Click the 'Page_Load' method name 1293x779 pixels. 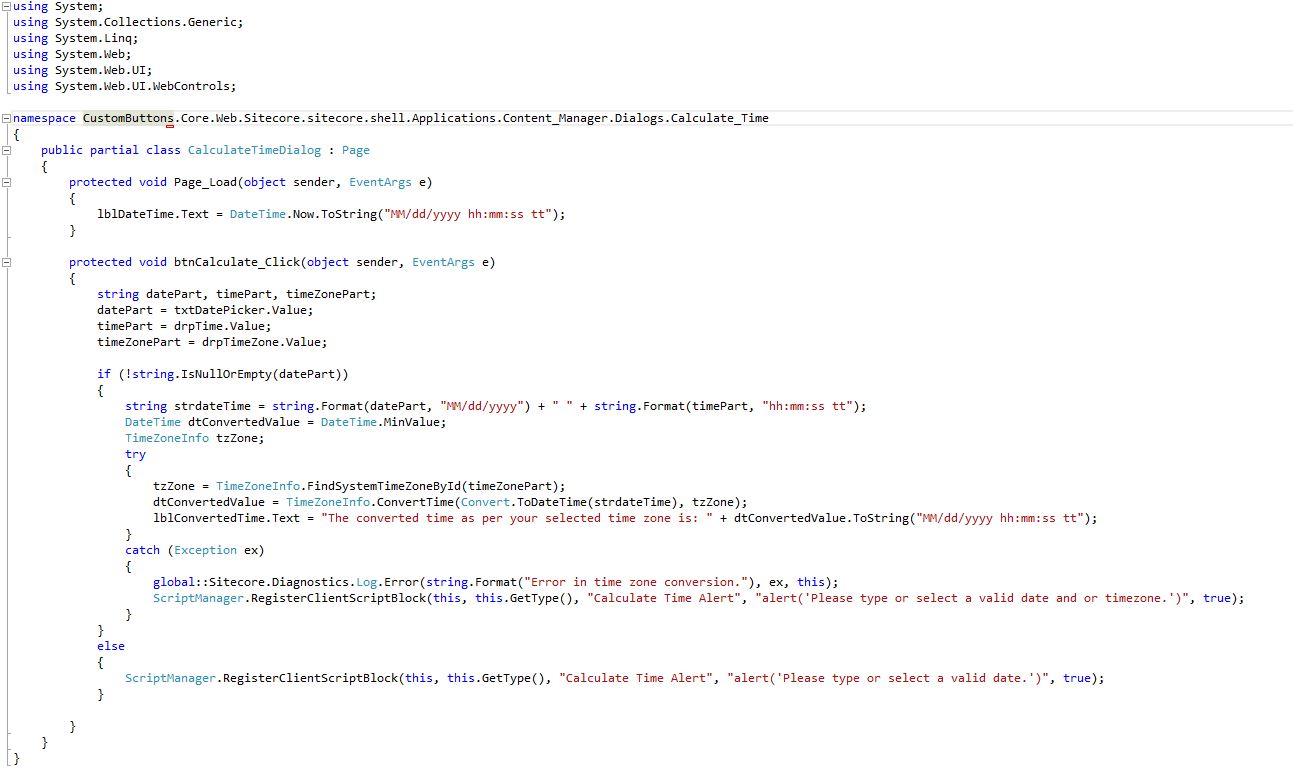[x=206, y=182]
